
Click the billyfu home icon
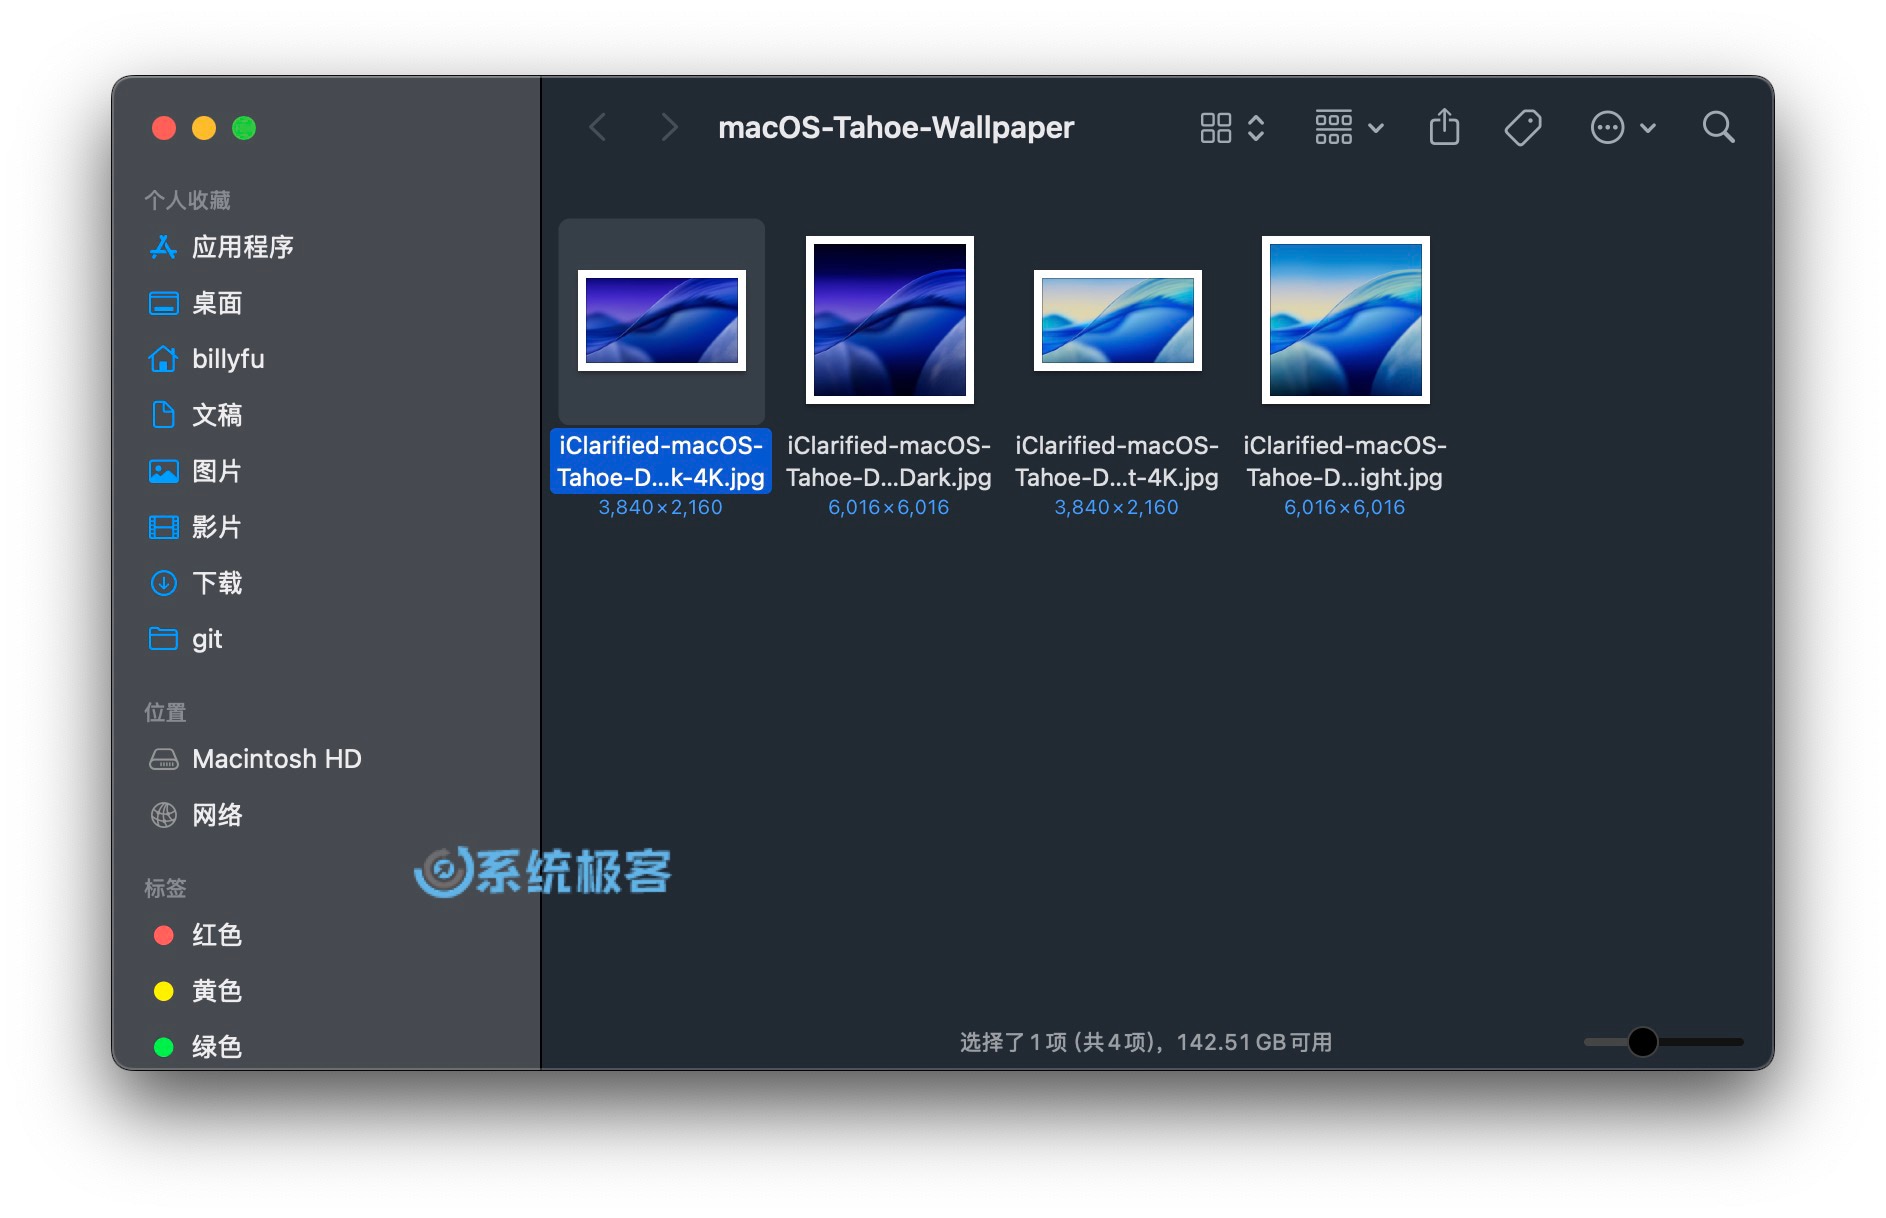pyautogui.click(x=163, y=359)
